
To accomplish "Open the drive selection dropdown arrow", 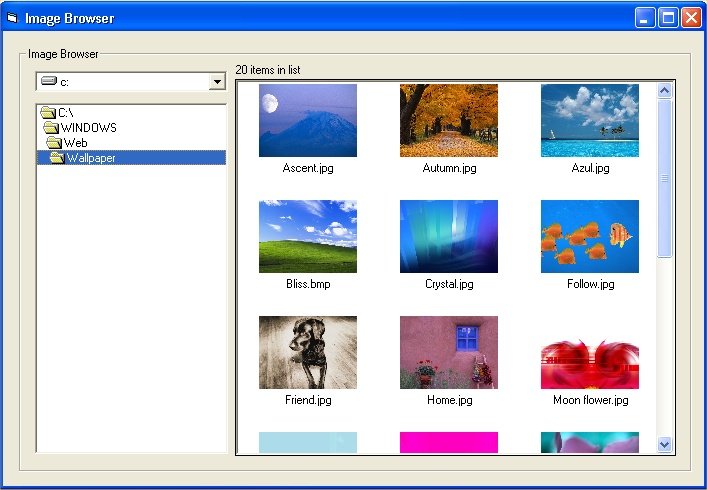I will click(x=217, y=82).
